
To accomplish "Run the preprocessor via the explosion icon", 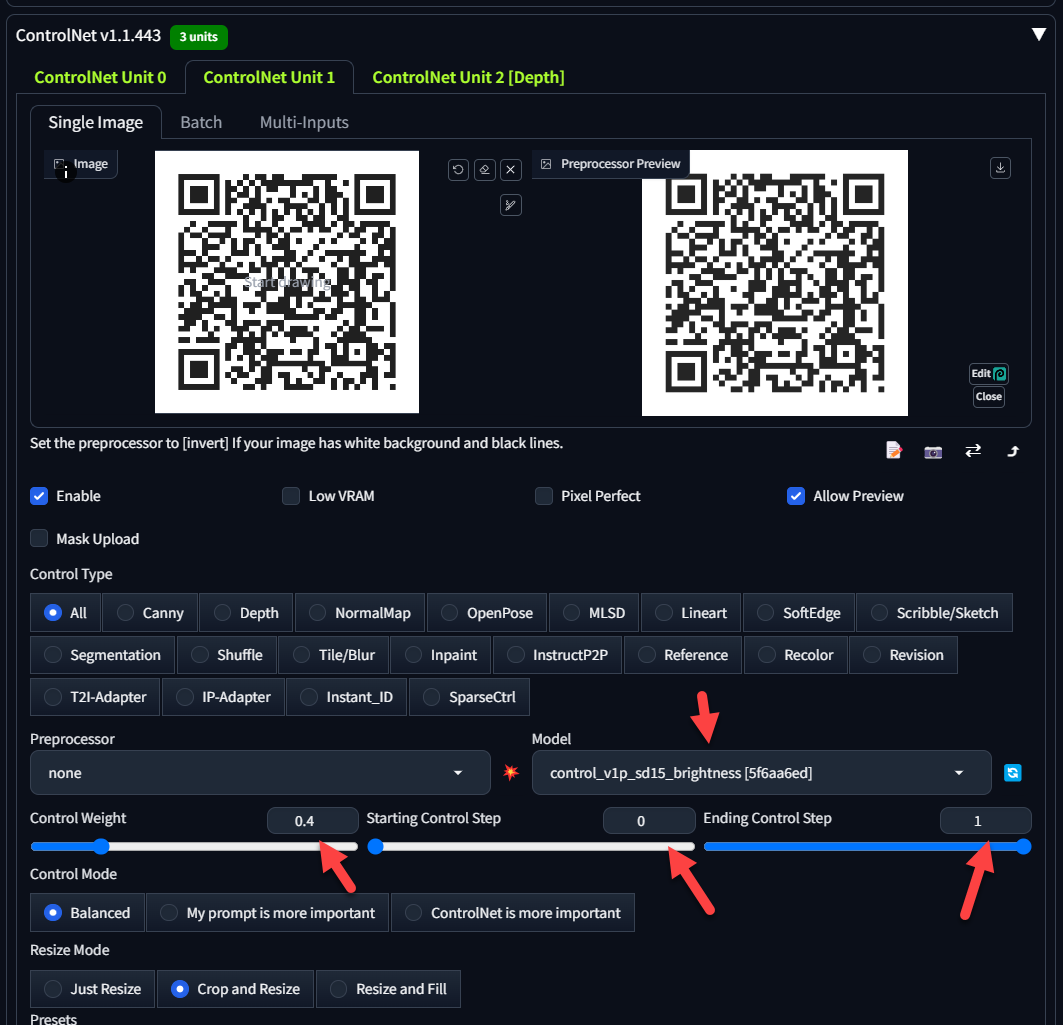I will pyautogui.click(x=510, y=772).
